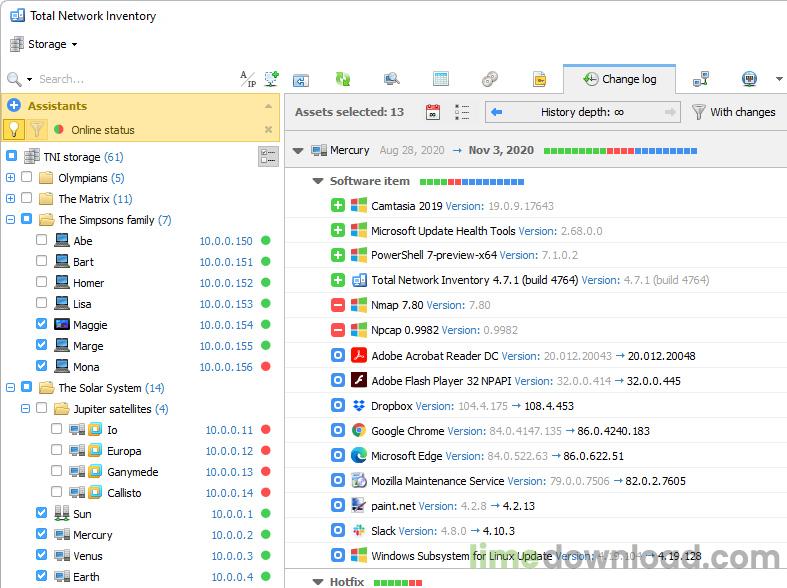The height and width of the screenshot is (588, 787).
Task: Click the red minus icon next to Nmap 7.80
Action: 338,305
